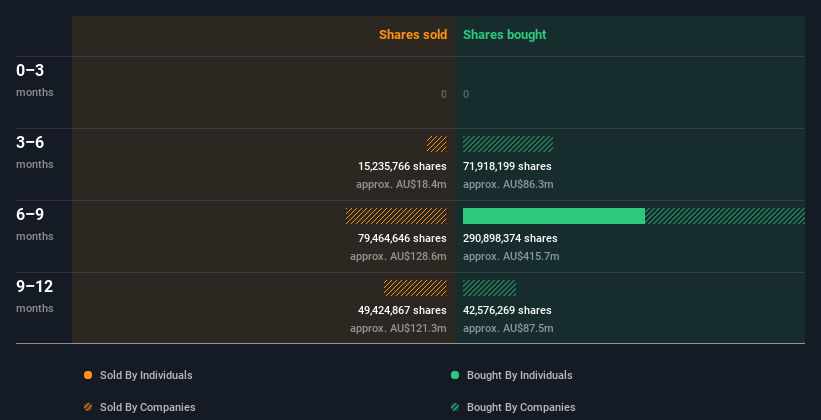Click the hatched green bar in 9–12 months

(x=490, y=288)
